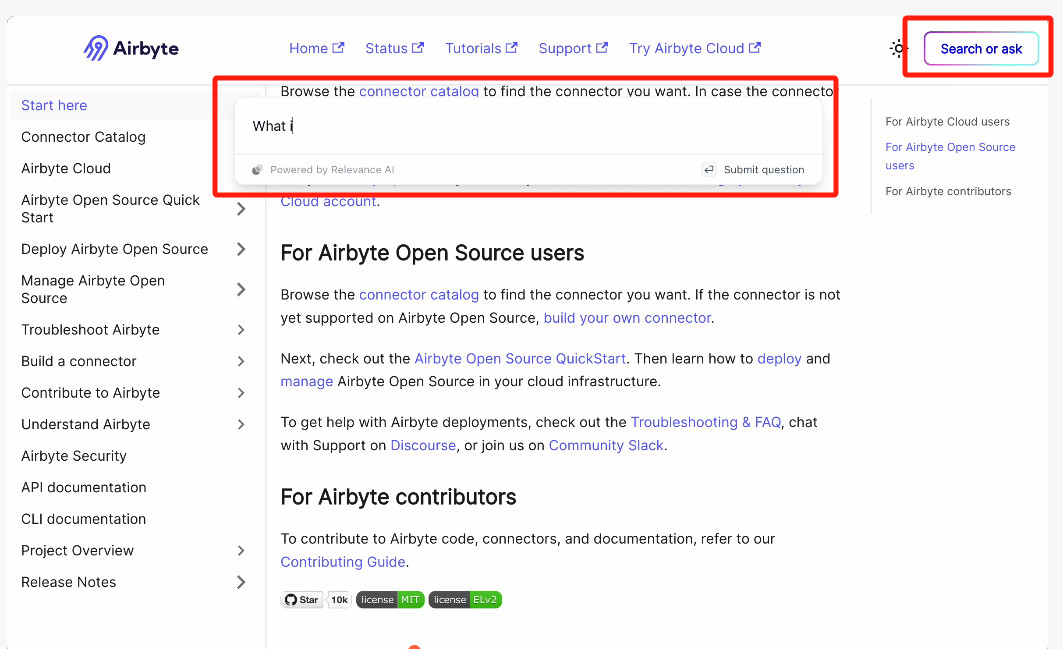Open the Status link in top navigation

[394, 48]
